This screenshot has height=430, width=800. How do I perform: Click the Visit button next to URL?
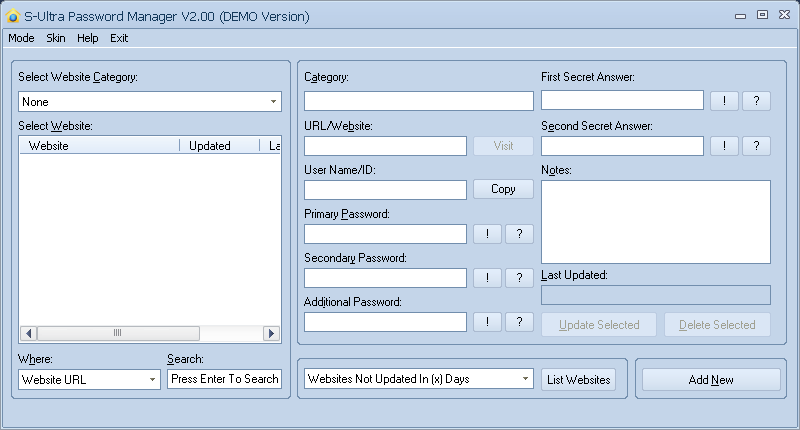click(504, 146)
